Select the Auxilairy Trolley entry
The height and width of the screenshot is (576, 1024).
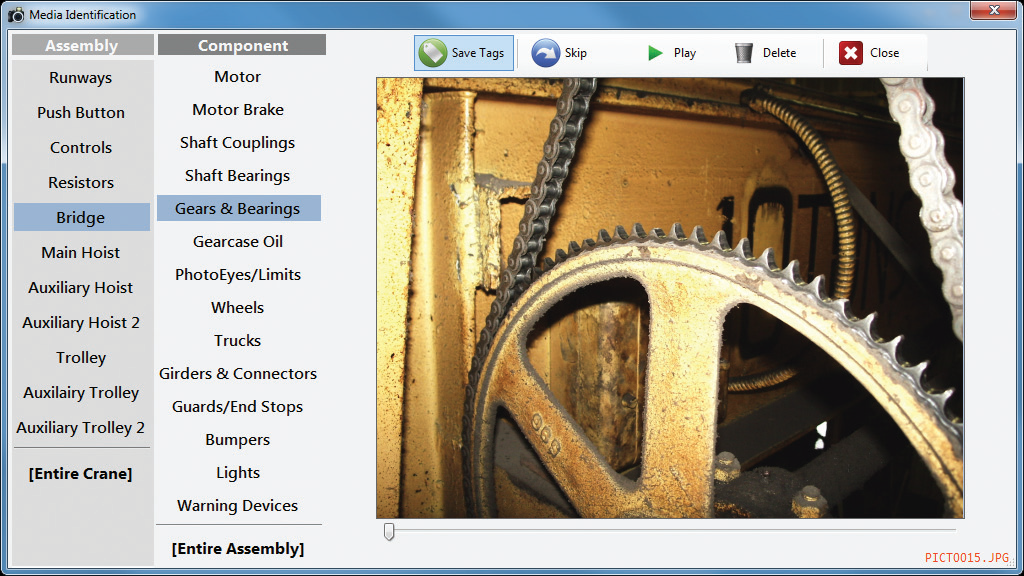pos(81,392)
